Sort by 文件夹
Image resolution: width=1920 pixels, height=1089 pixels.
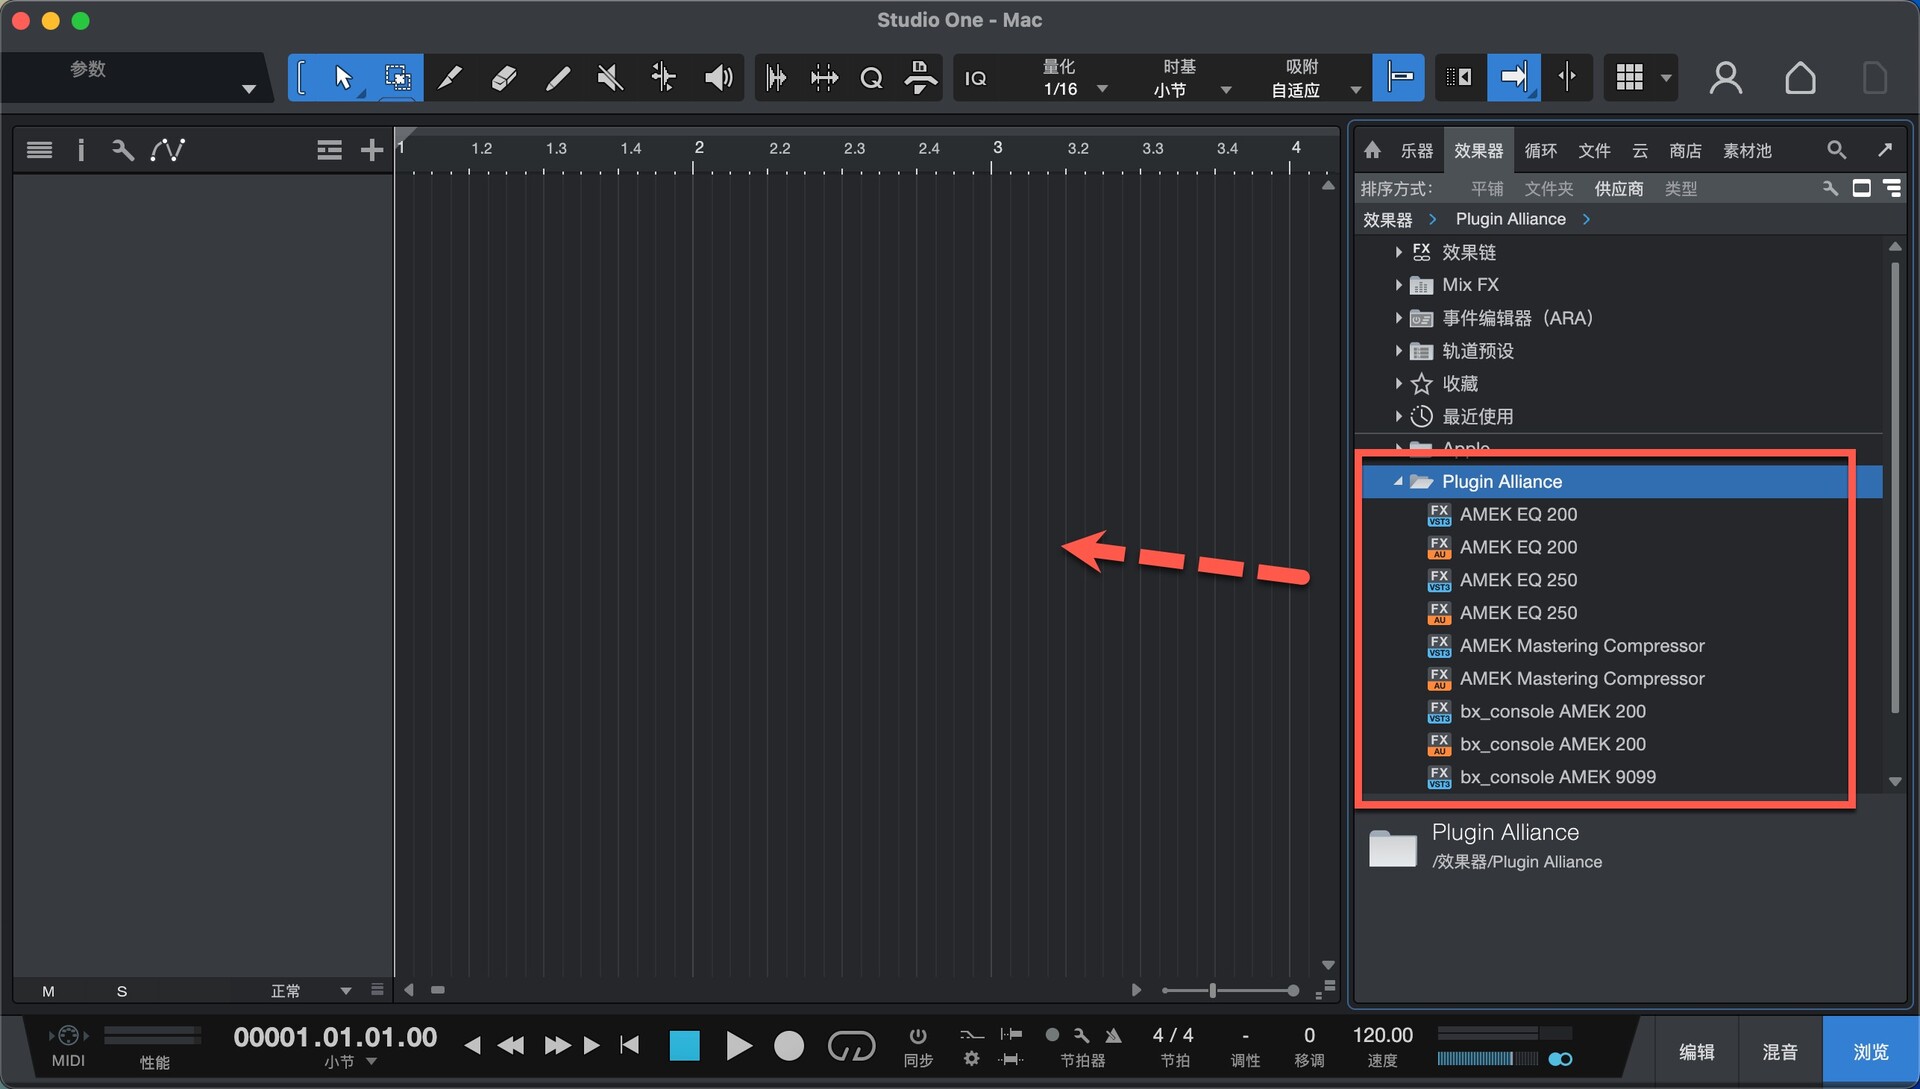point(1548,189)
